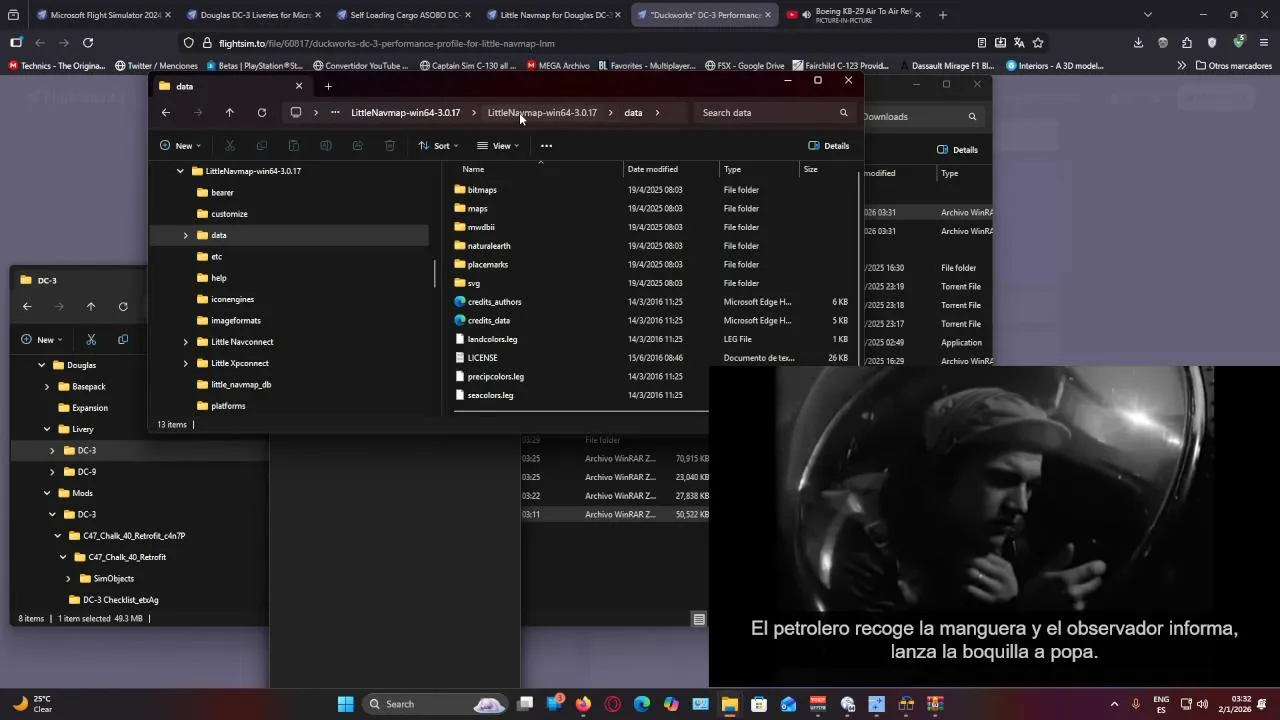Refresh the DC-3 Explorer window
Image resolution: width=1280 pixels, height=720 pixels.
(123, 307)
